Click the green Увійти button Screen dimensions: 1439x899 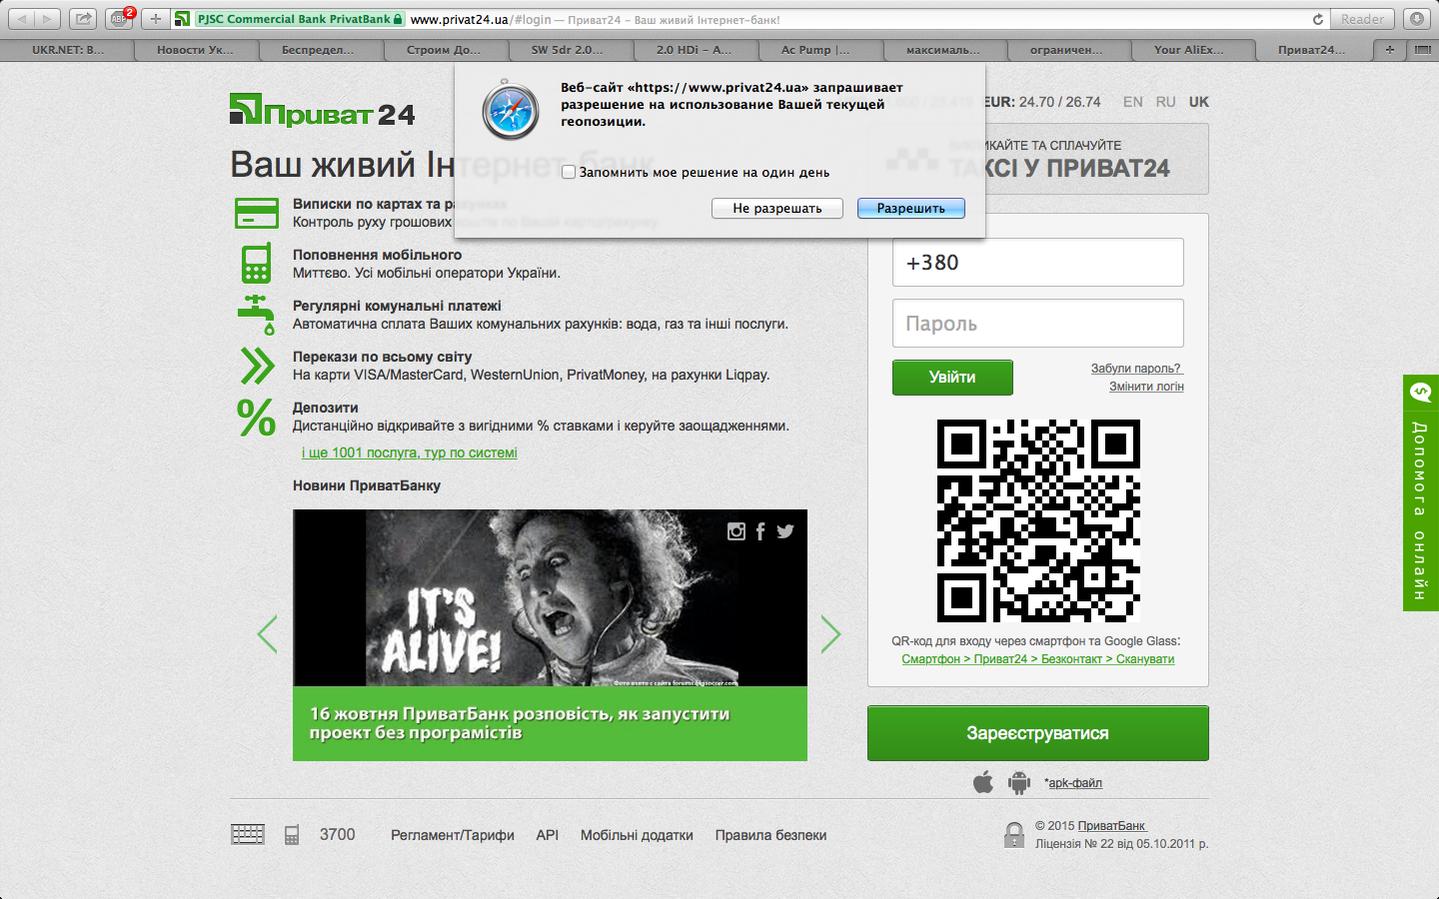[952, 377]
